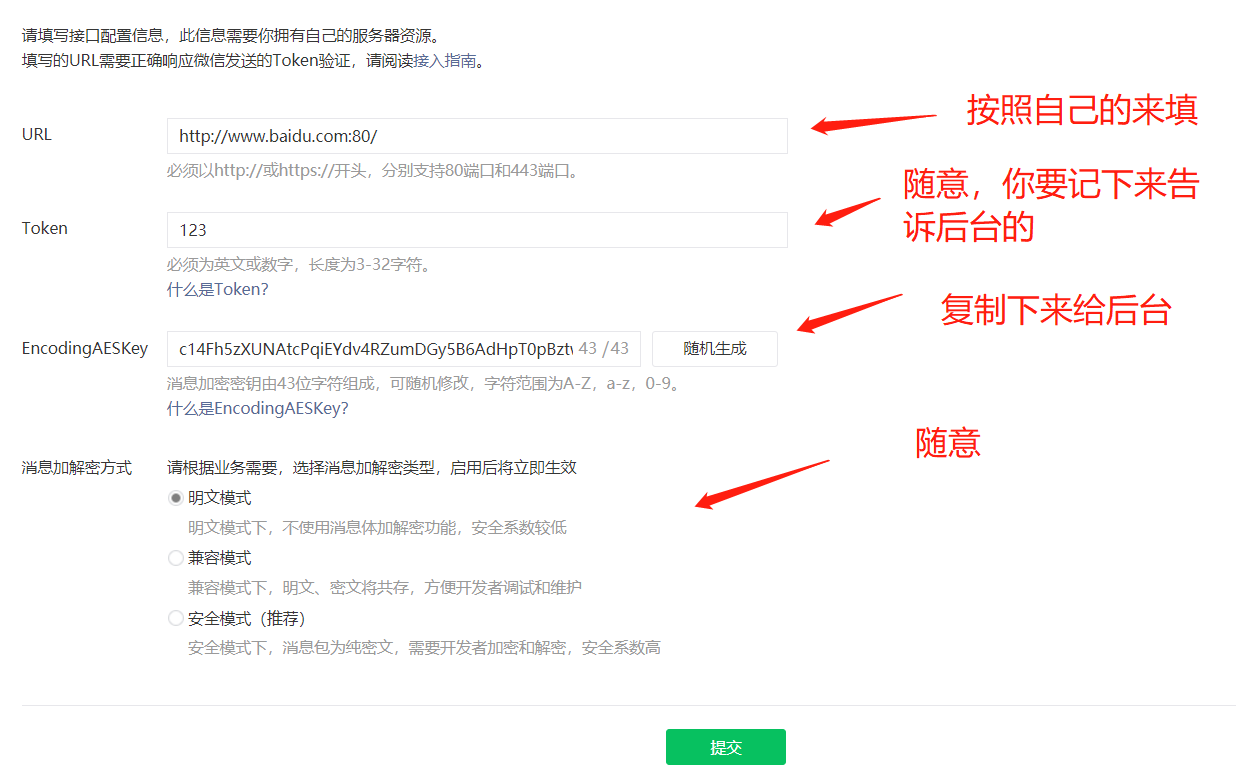This screenshot has height=782, width=1236.
Task: Click the 43/43 character counter
Action: (x=606, y=348)
